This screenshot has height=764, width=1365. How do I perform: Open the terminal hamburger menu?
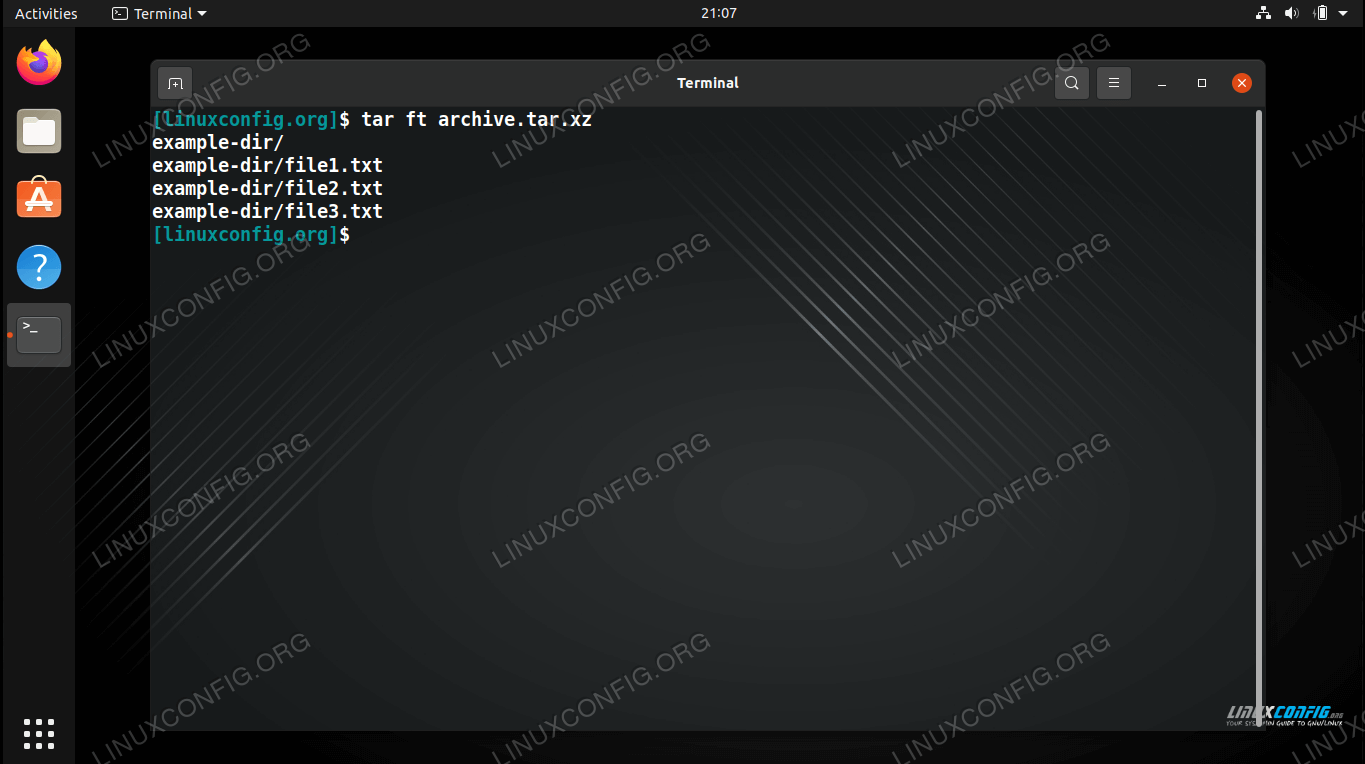pos(1114,83)
